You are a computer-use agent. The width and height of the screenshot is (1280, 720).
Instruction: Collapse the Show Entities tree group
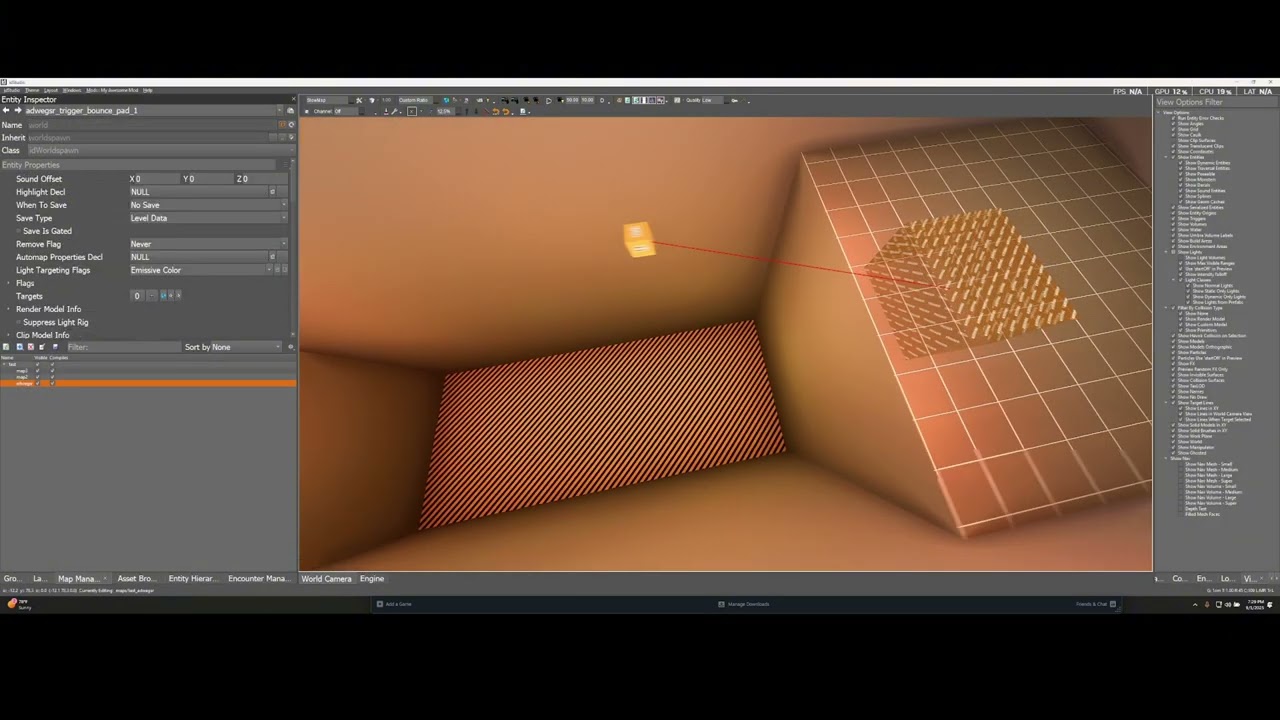point(1165,157)
